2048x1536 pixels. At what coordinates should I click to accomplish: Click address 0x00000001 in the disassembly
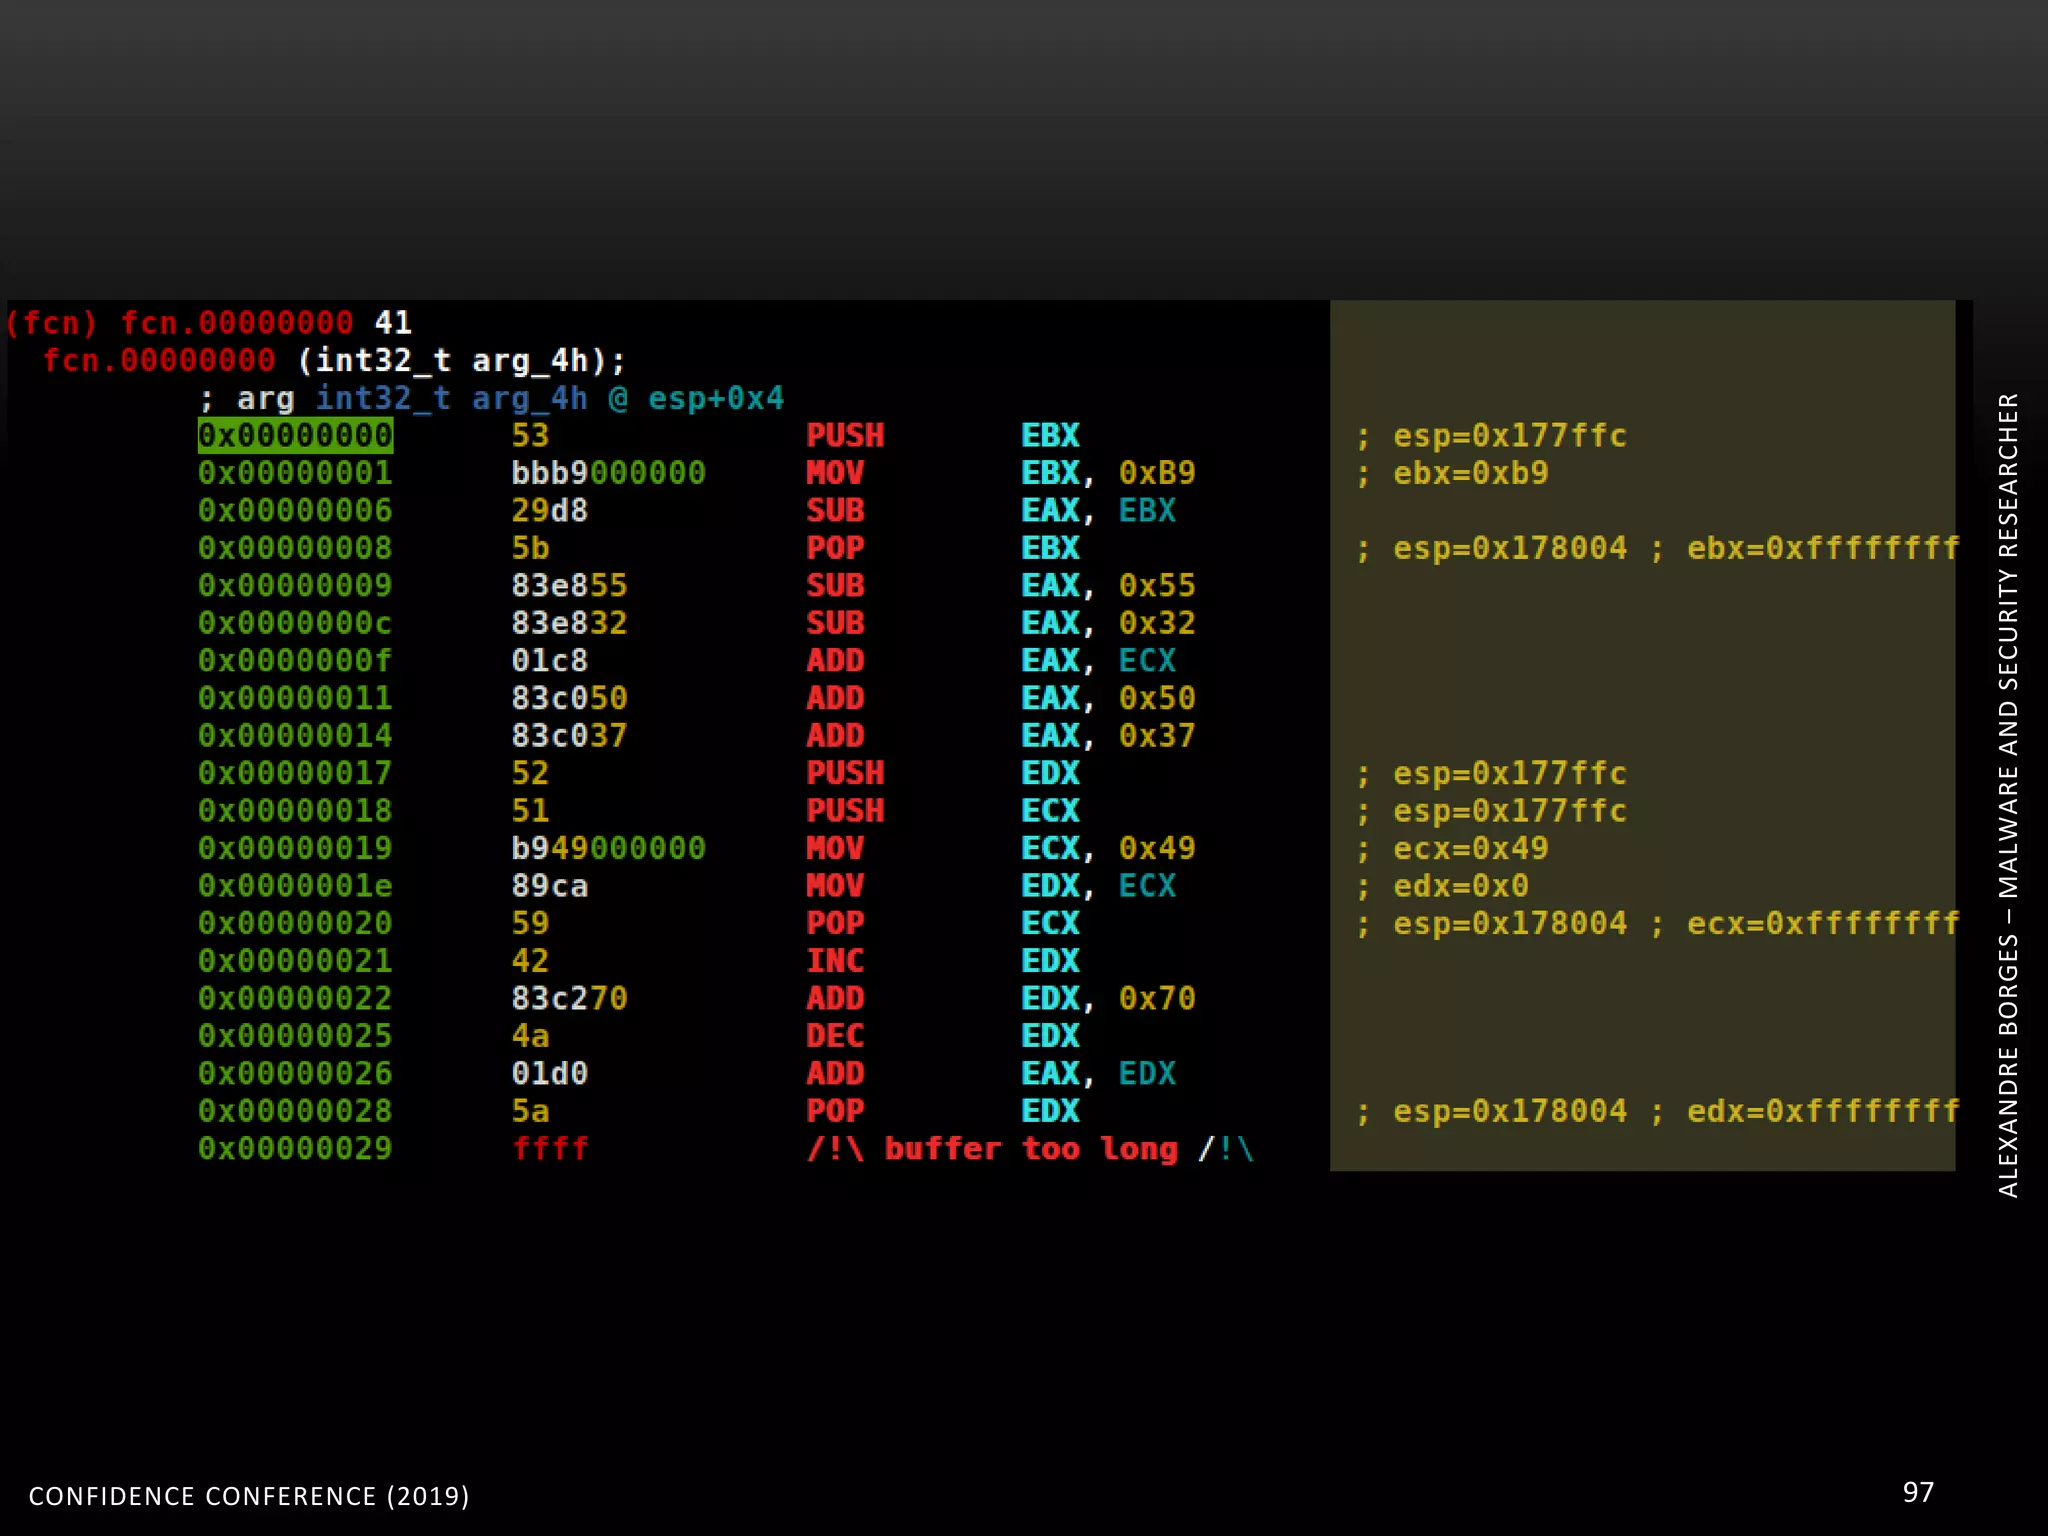(x=295, y=473)
